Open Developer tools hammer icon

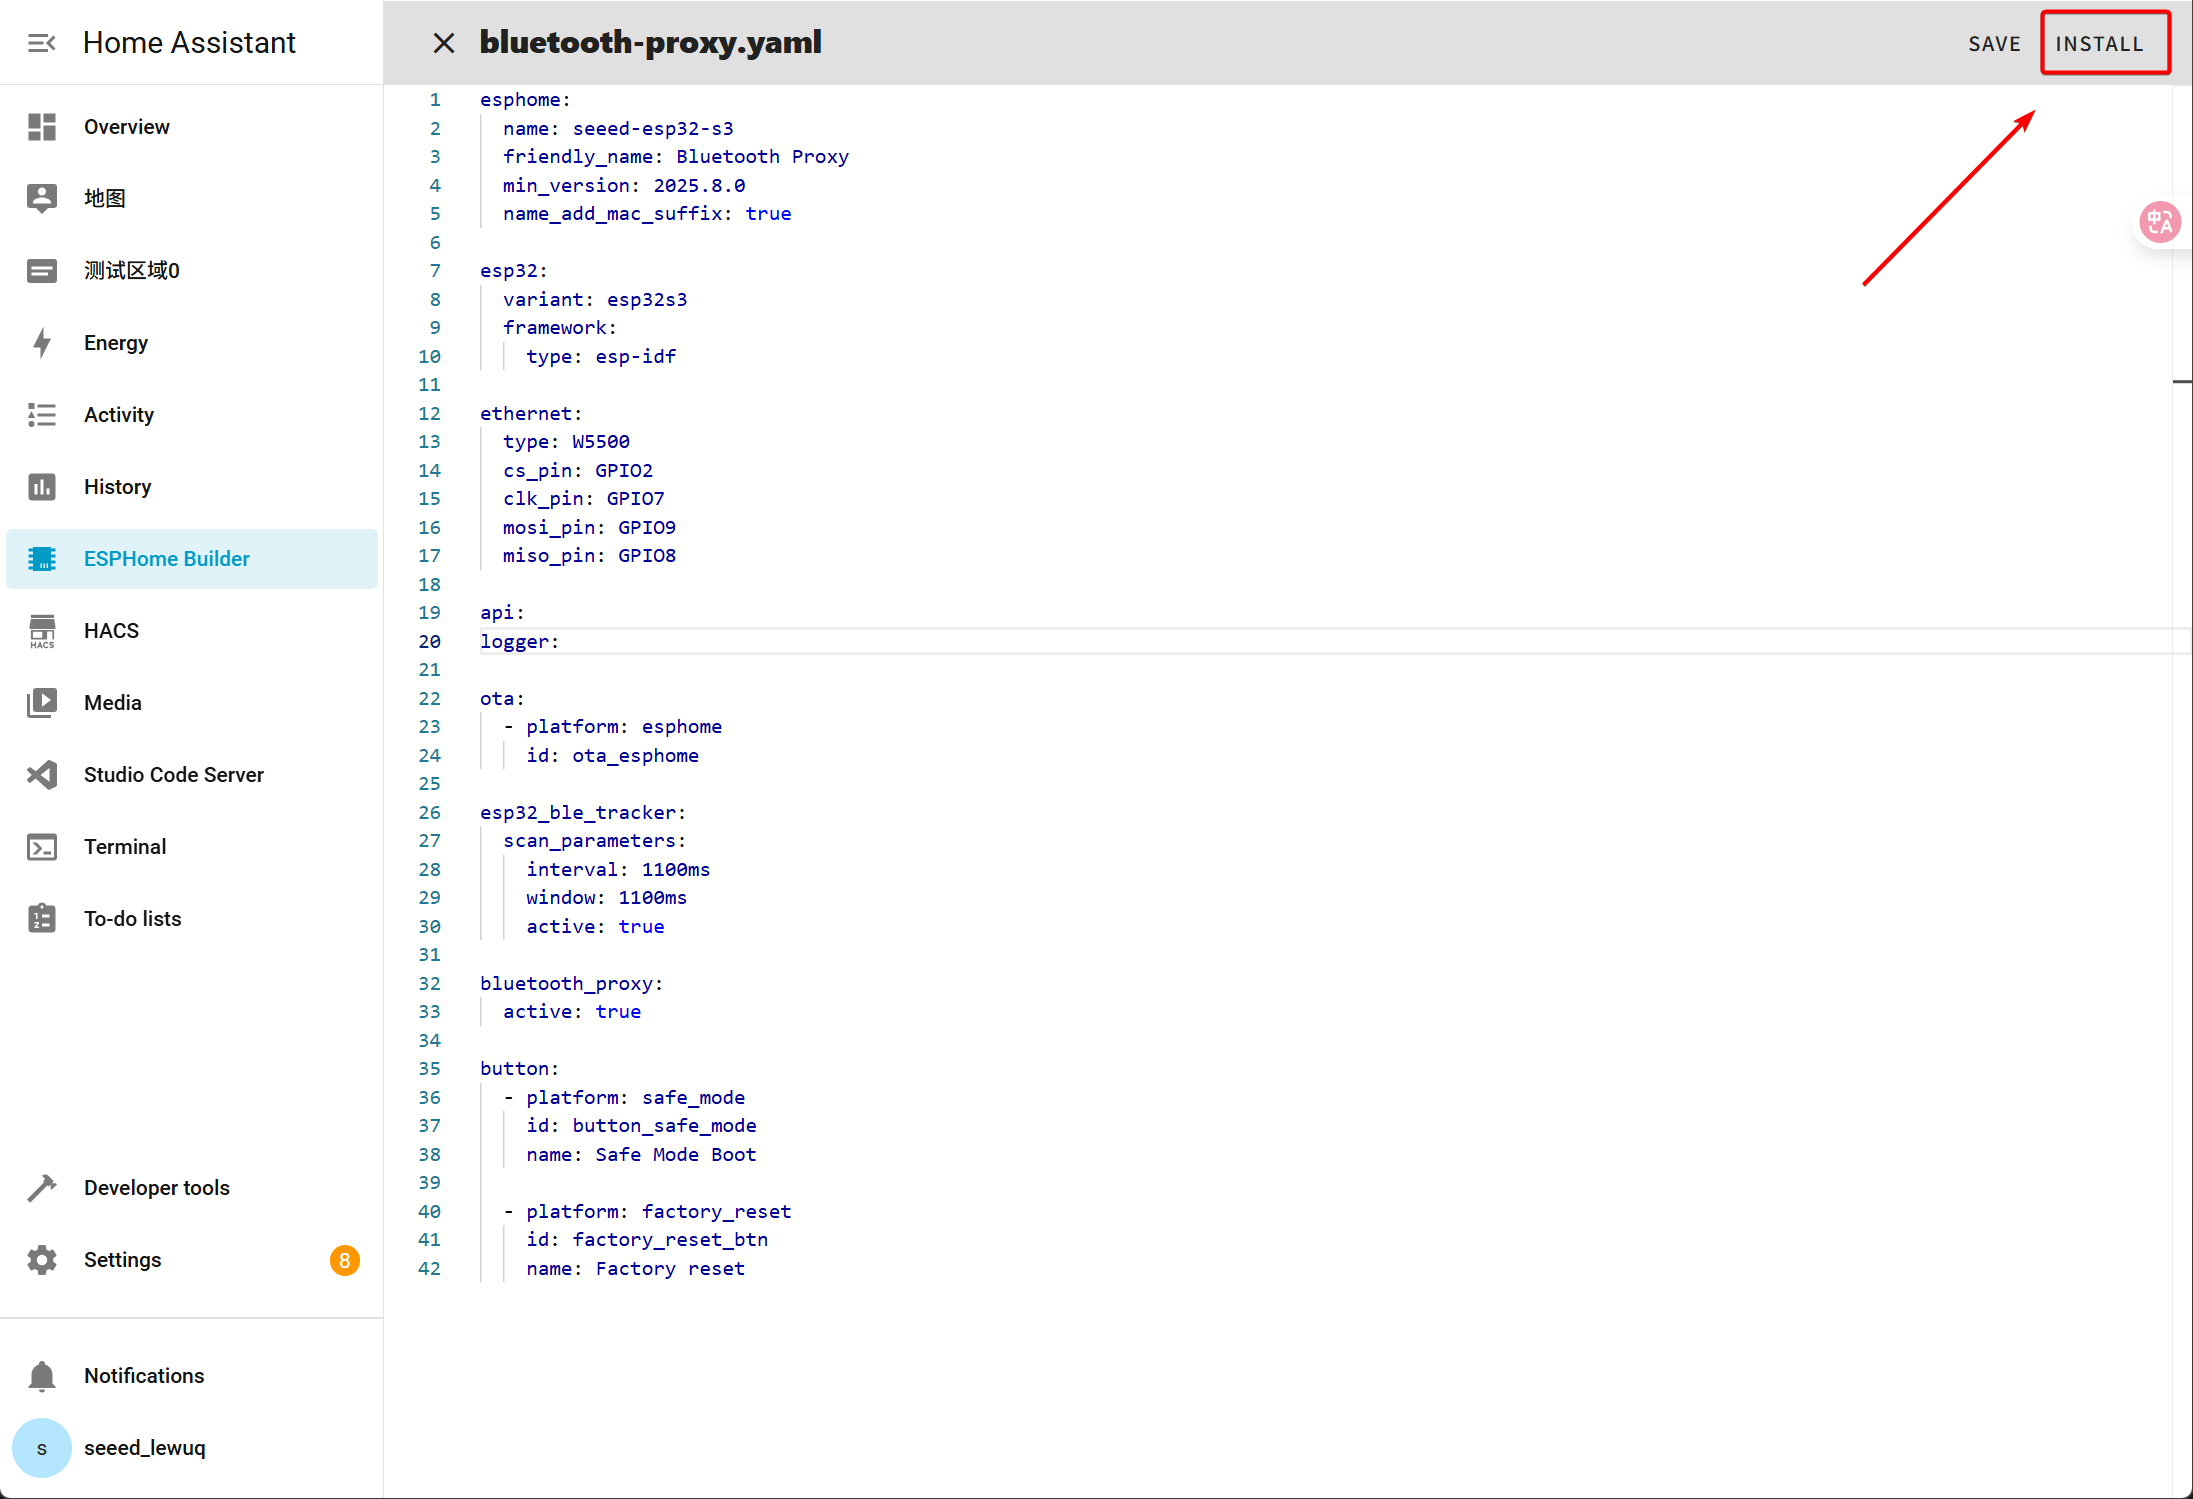(42, 1188)
